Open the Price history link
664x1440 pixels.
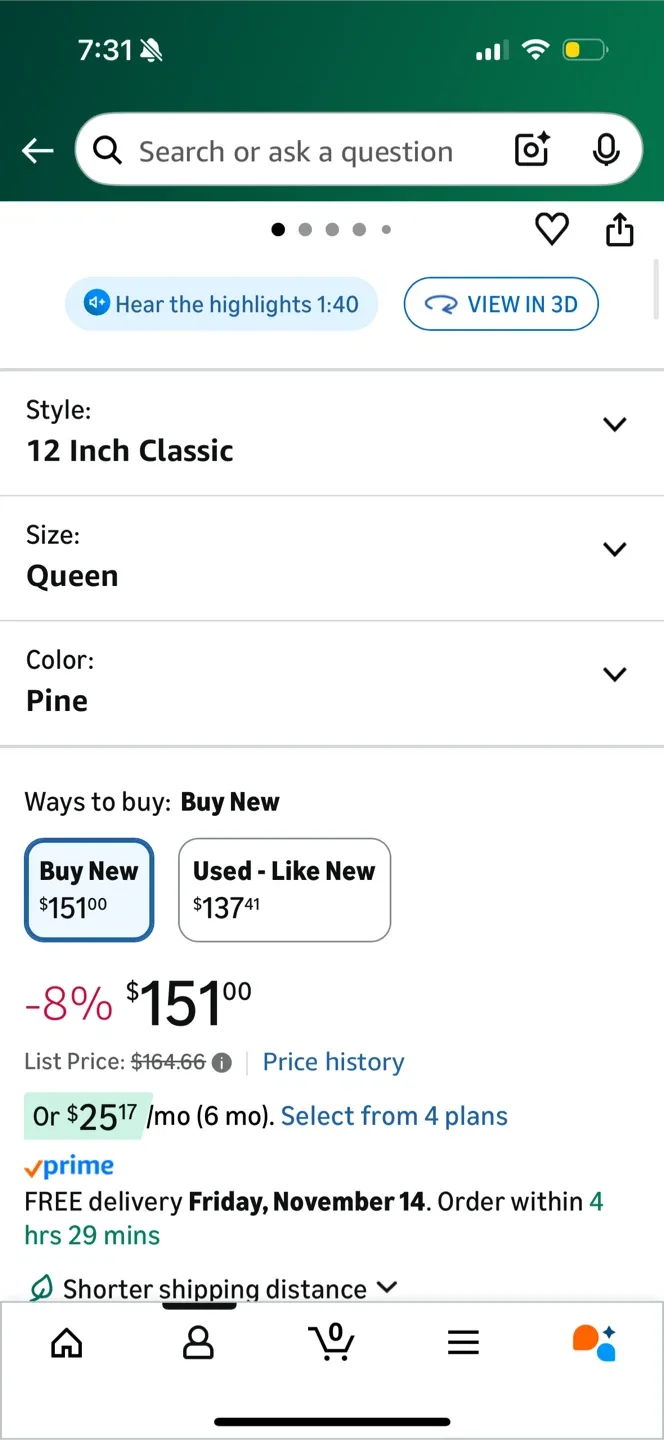pyautogui.click(x=334, y=1062)
